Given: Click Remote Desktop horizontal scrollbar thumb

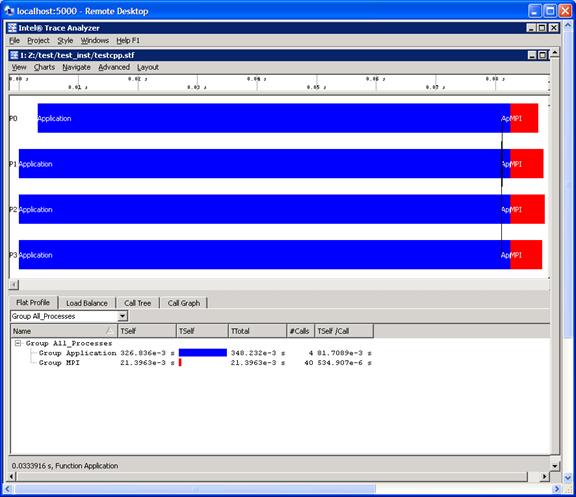Looking at the screenshot, I should pyautogui.click(x=195, y=489).
